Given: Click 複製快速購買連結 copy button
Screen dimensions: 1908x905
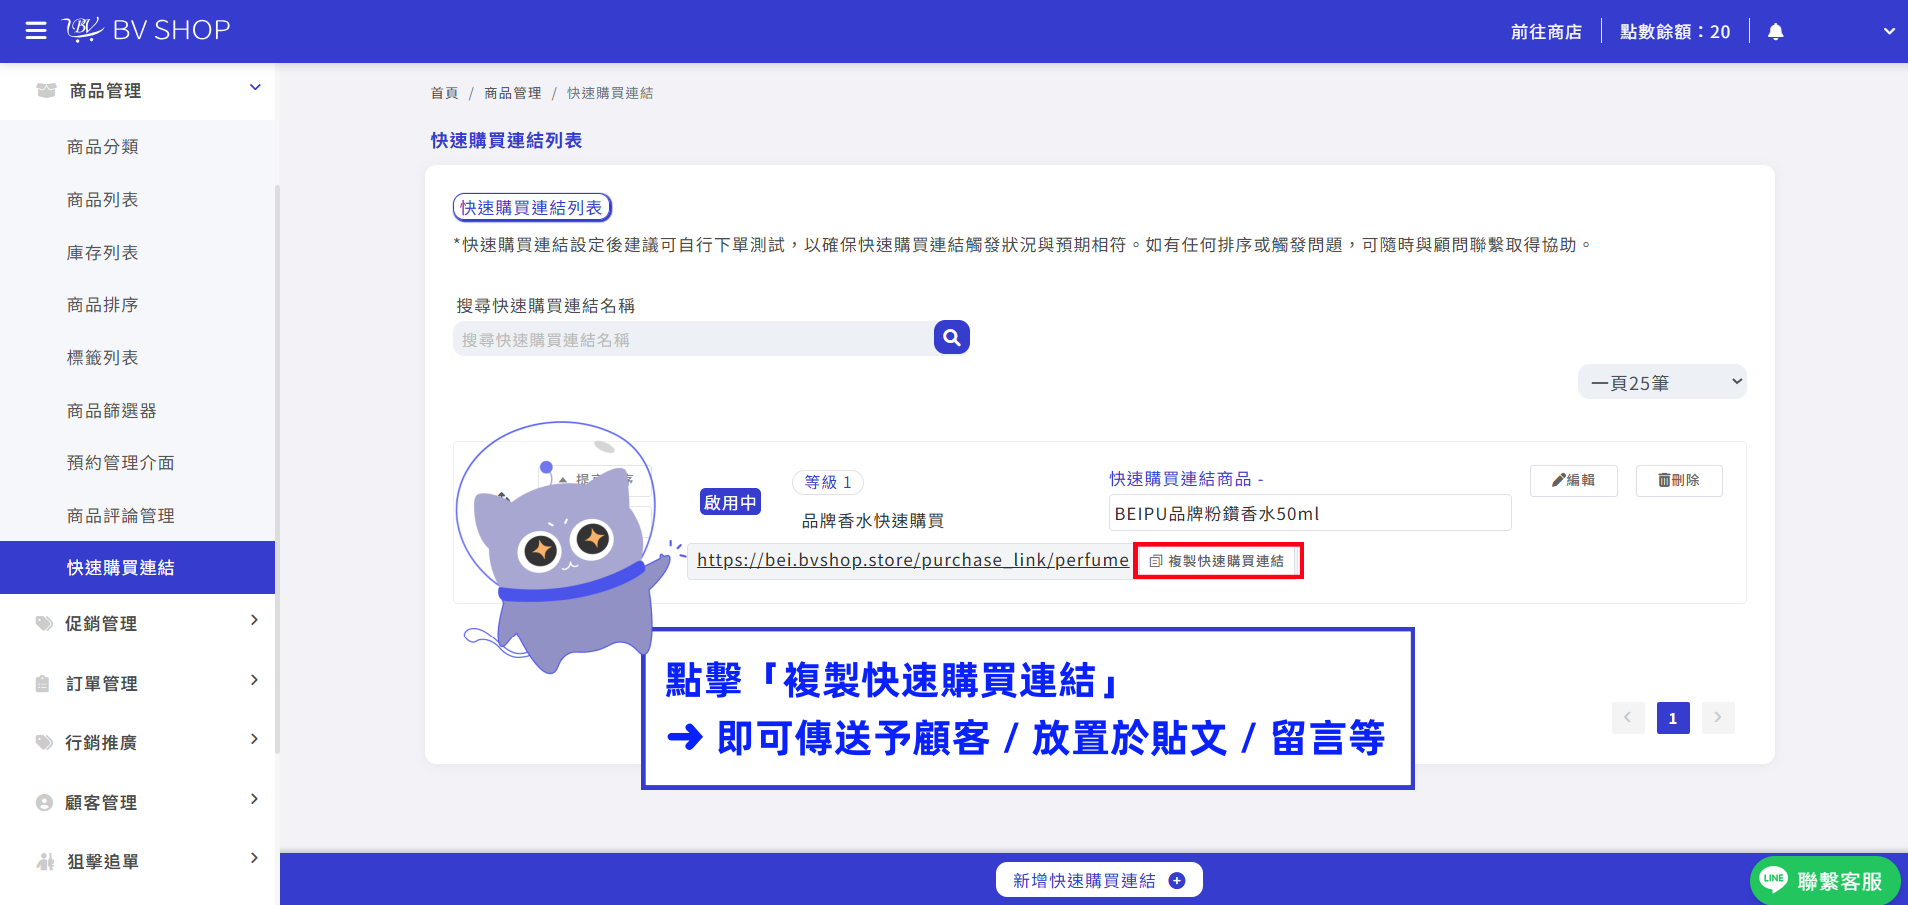Looking at the screenshot, I should tap(1218, 561).
